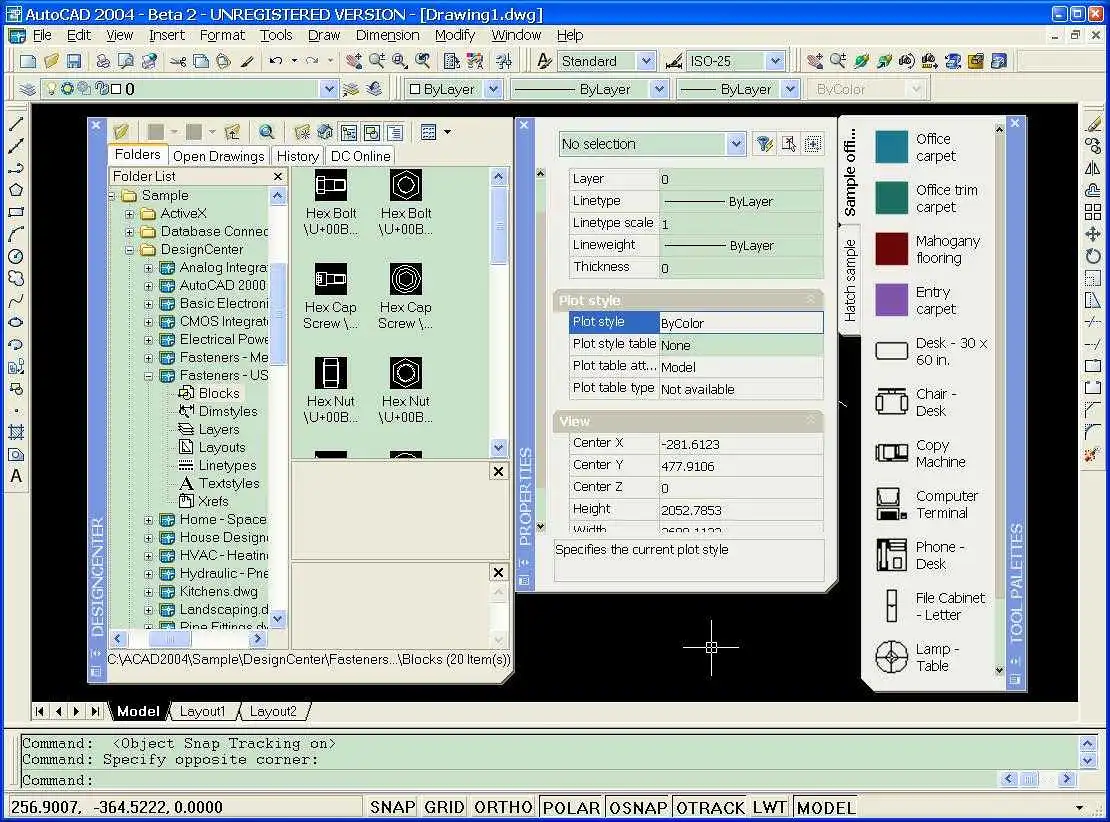Open the No selection dropdown

click(736, 144)
